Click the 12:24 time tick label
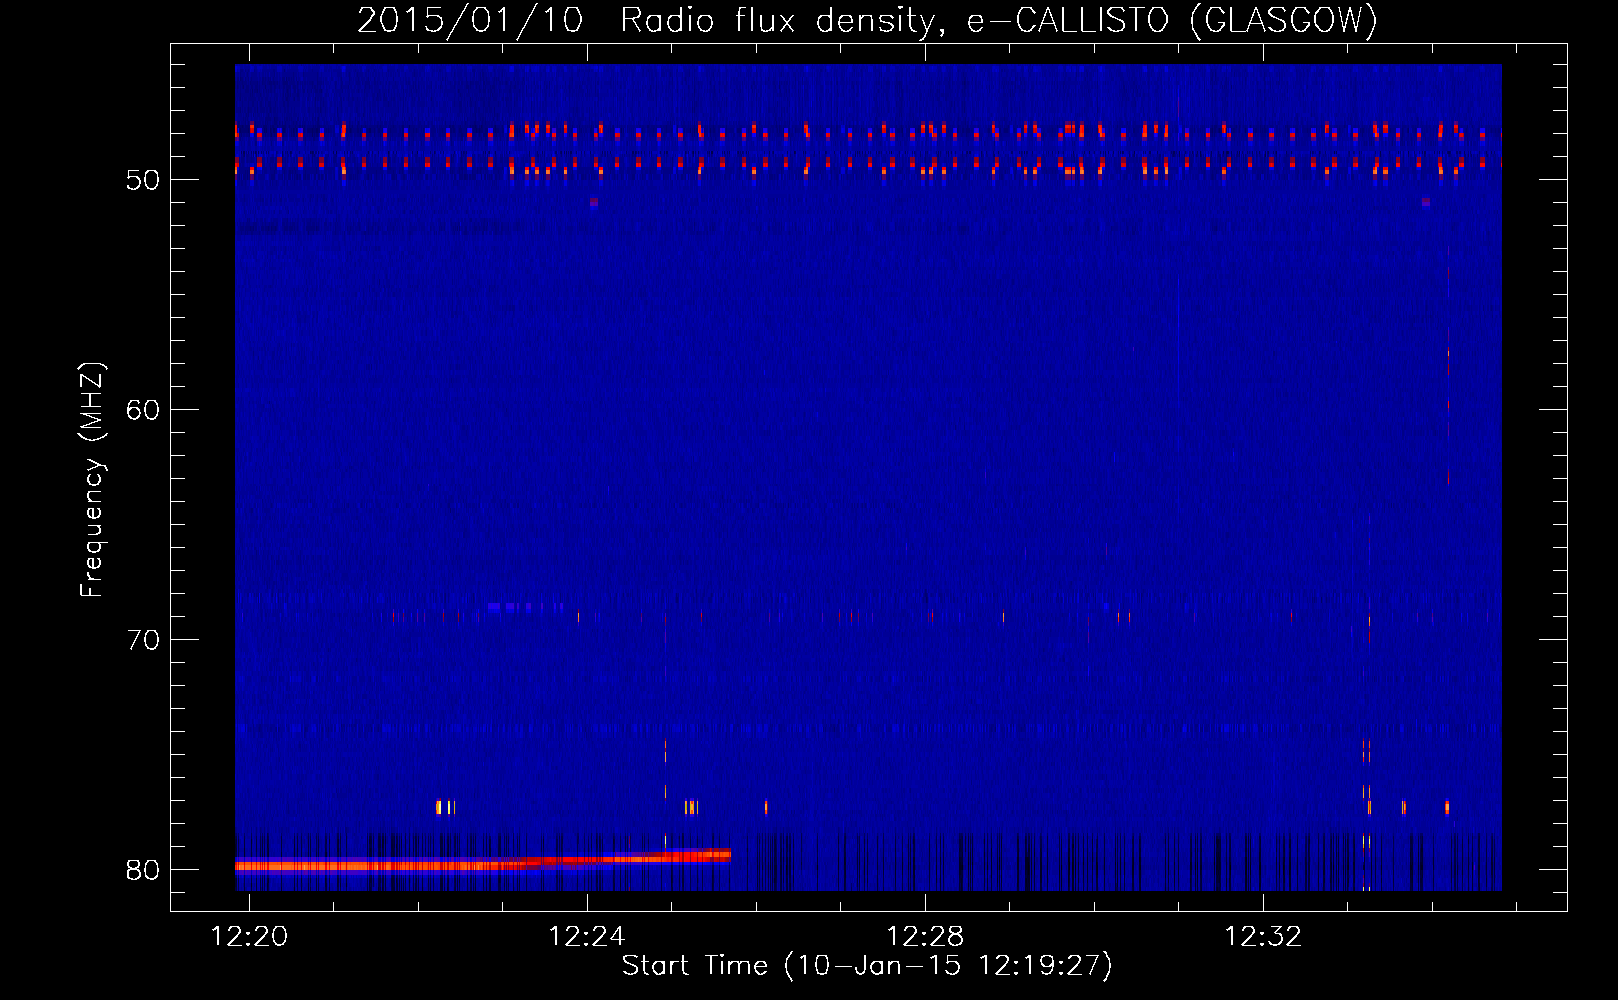 click(587, 936)
